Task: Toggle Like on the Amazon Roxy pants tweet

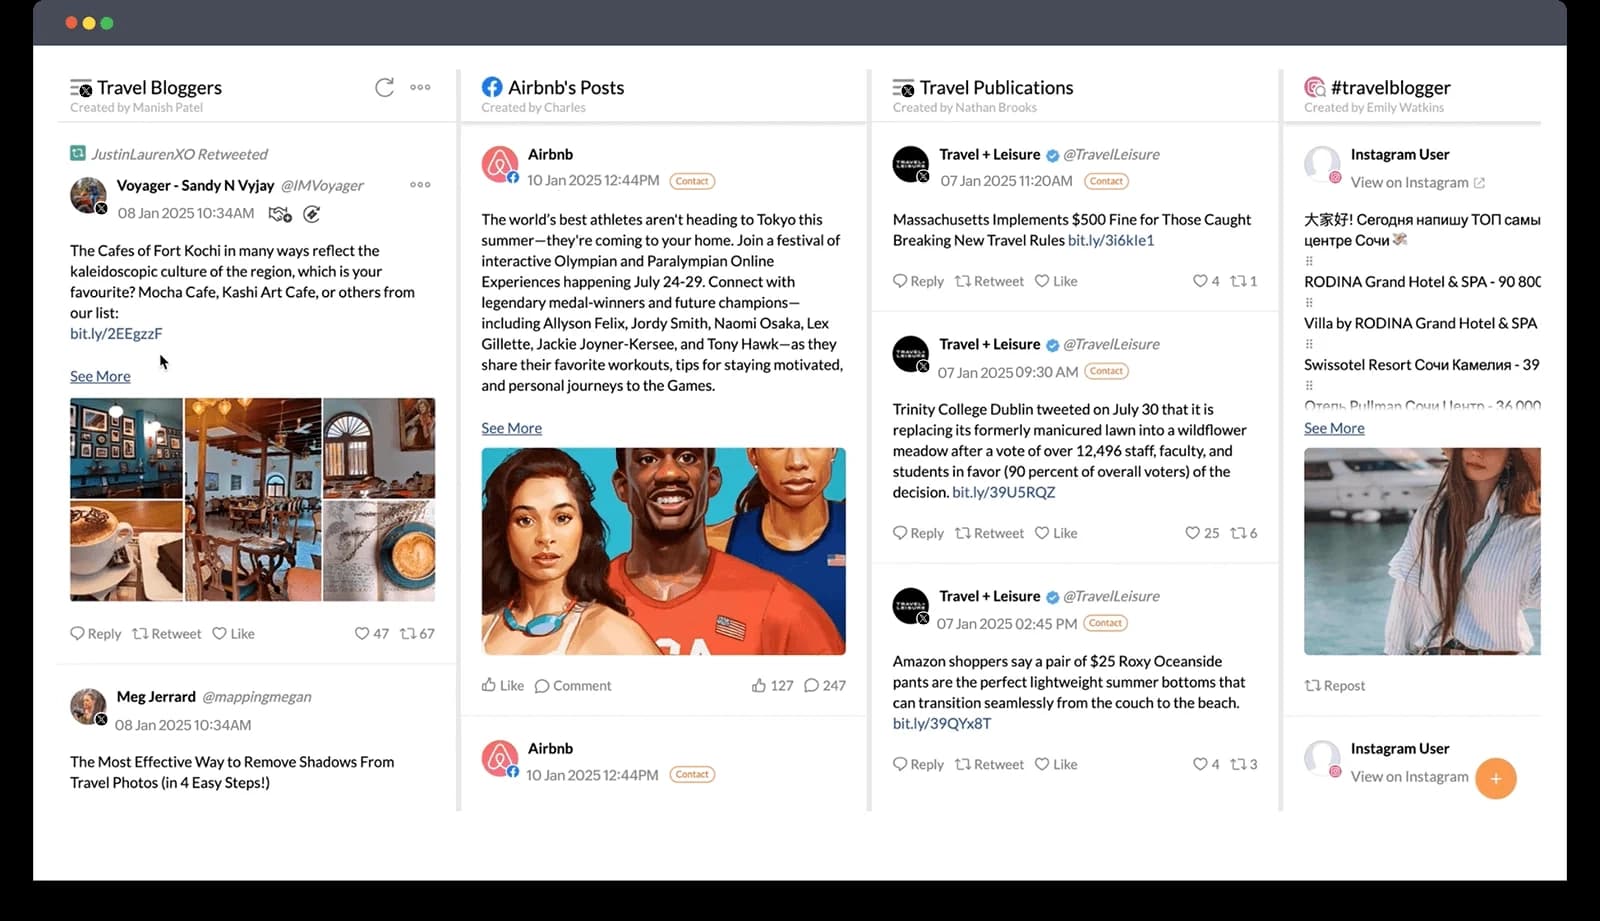Action: pos(1055,764)
